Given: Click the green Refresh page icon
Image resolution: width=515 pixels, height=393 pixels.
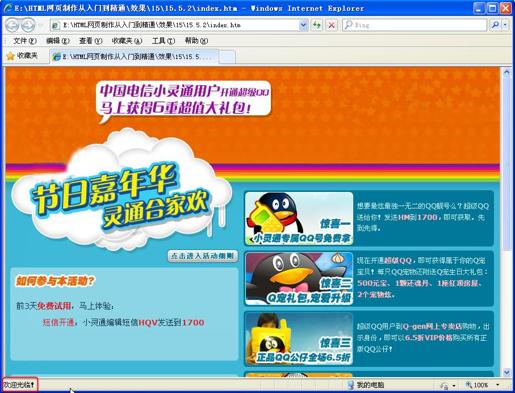Looking at the screenshot, I should pos(317,25).
